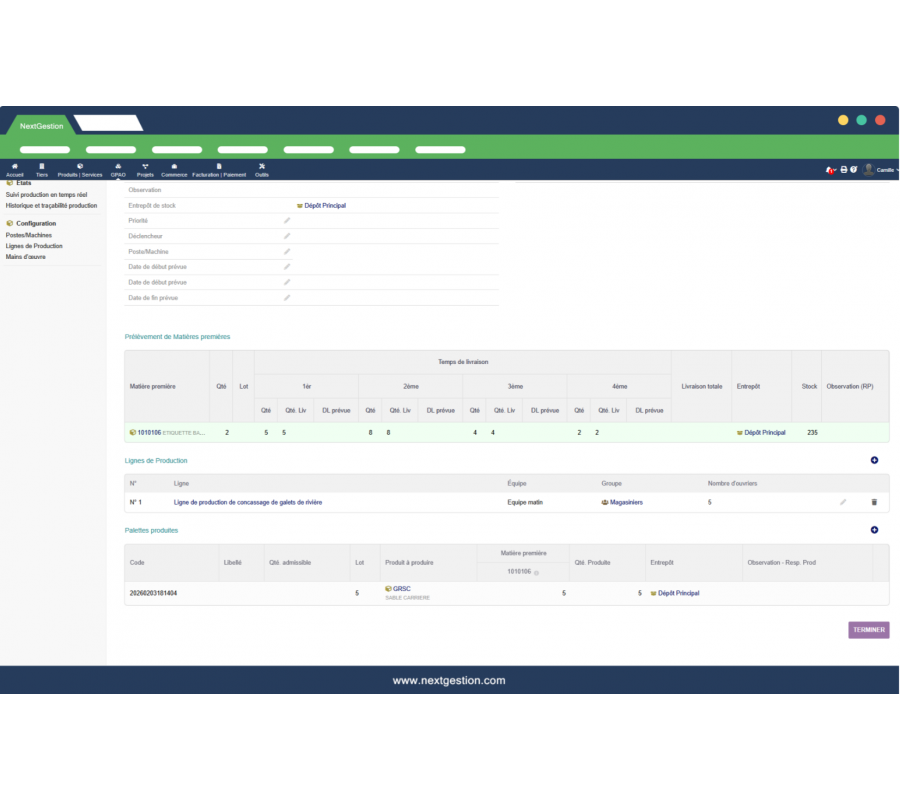The width and height of the screenshot is (900, 800).
Task: Add a produced palette using plus icon
Action: point(874,530)
